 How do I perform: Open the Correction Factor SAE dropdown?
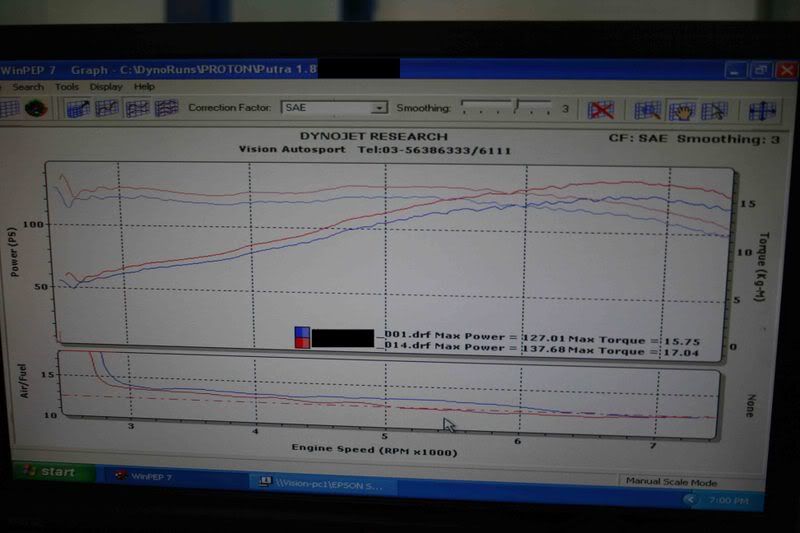pyautogui.click(x=379, y=108)
